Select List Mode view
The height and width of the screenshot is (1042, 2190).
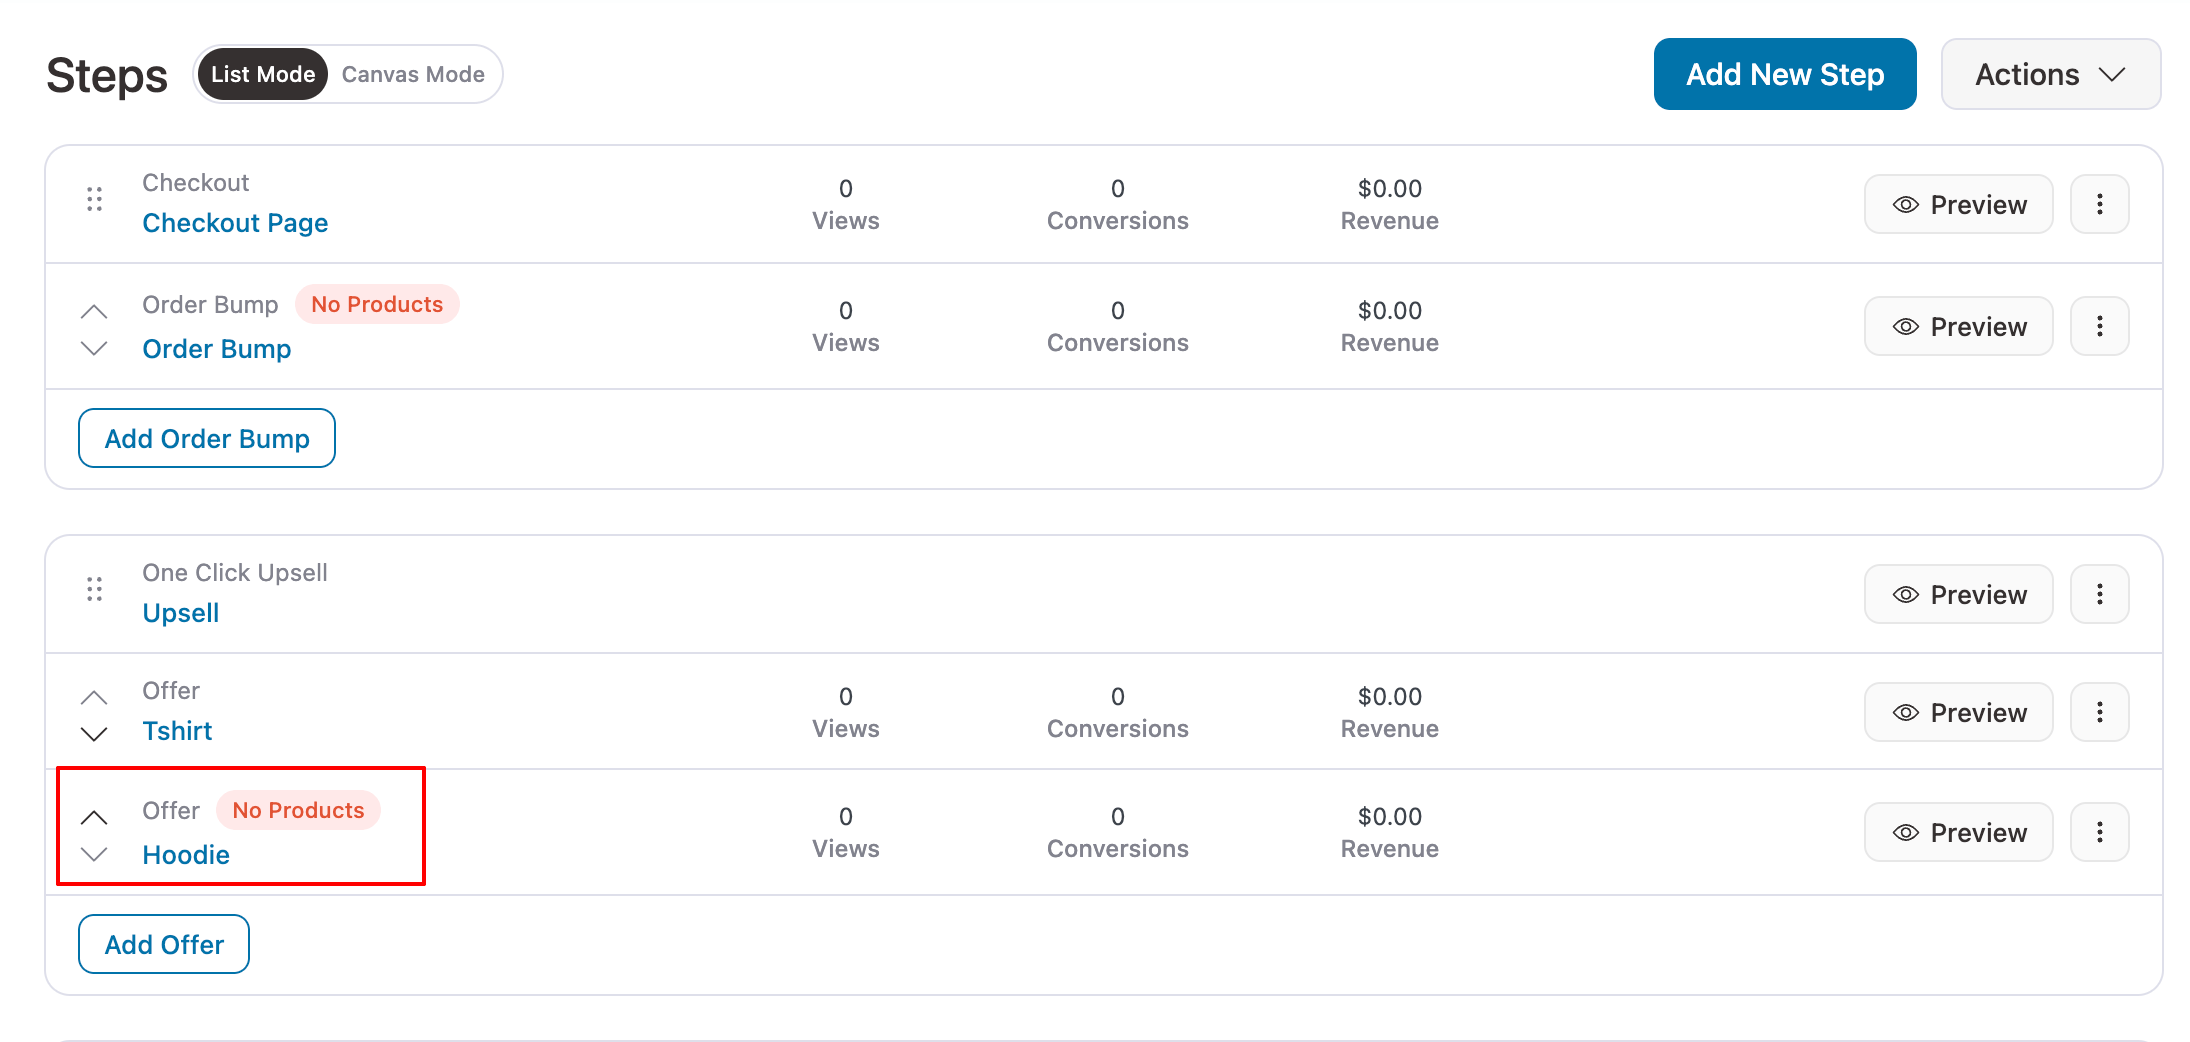click(x=263, y=74)
